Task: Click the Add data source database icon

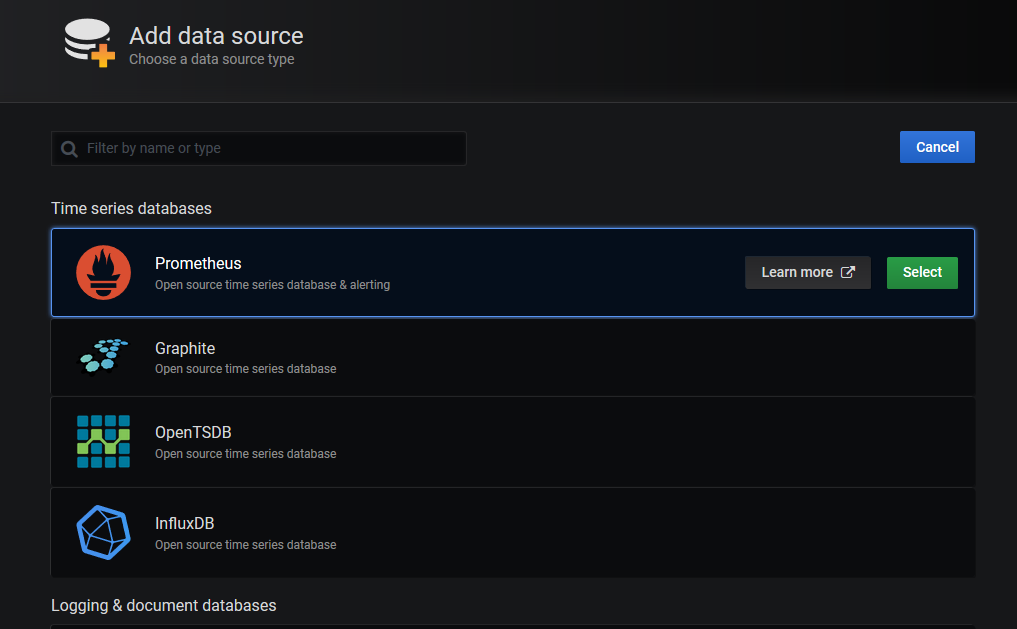Action: [90, 43]
